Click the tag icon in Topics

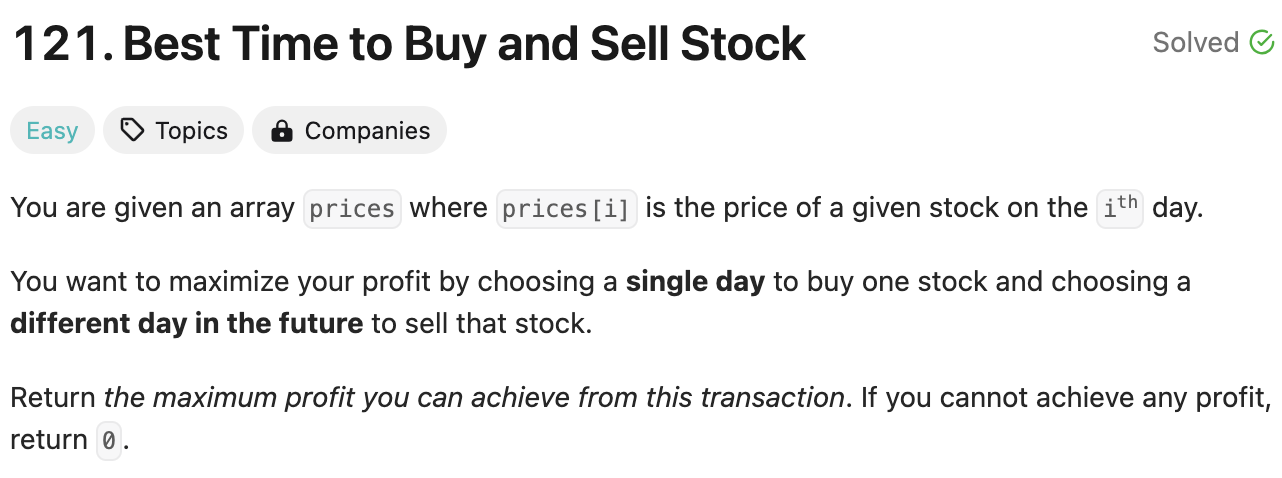coord(131,131)
